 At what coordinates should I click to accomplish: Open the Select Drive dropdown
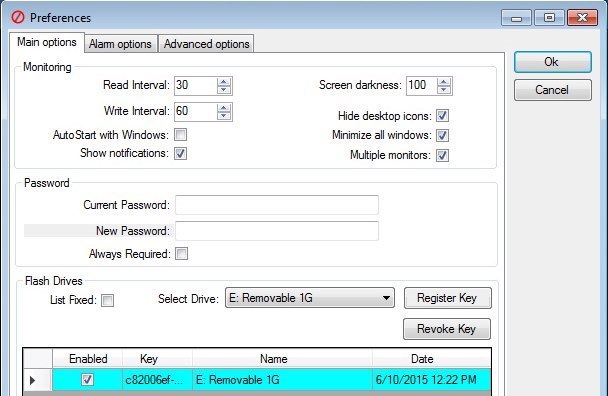(x=310, y=298)
